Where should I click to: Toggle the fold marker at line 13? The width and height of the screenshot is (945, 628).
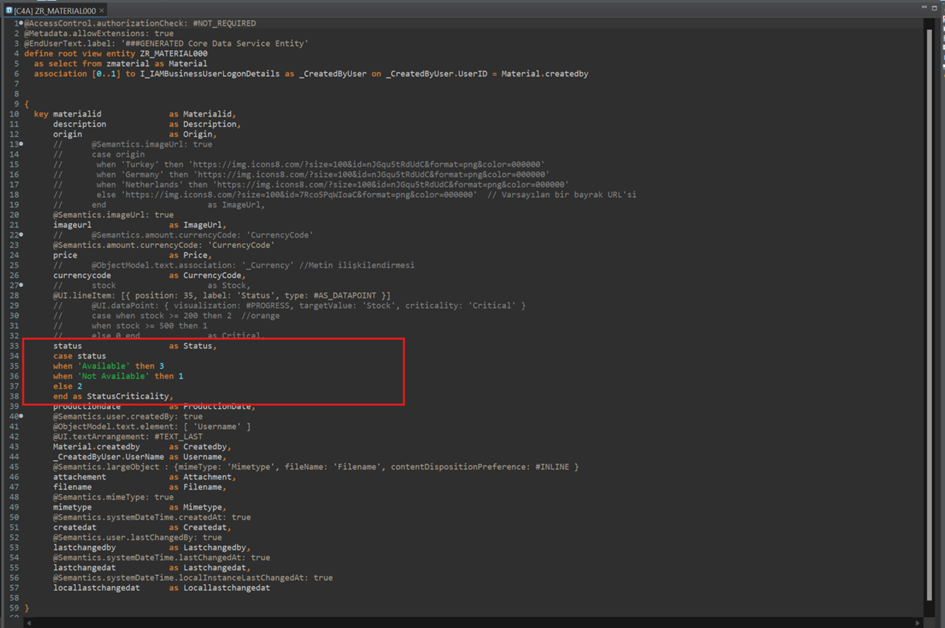coord(20,144)
